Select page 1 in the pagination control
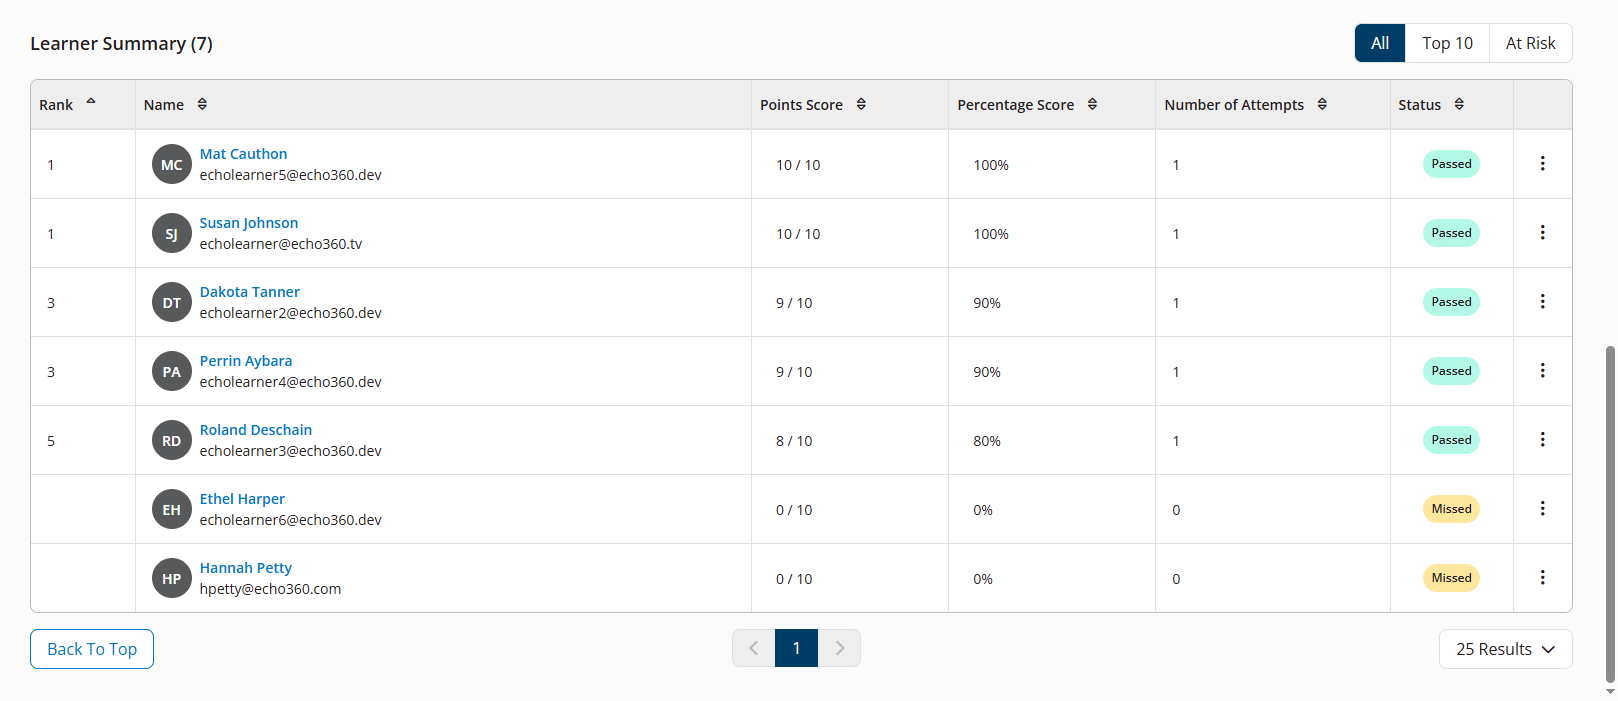 coord(796,647)
